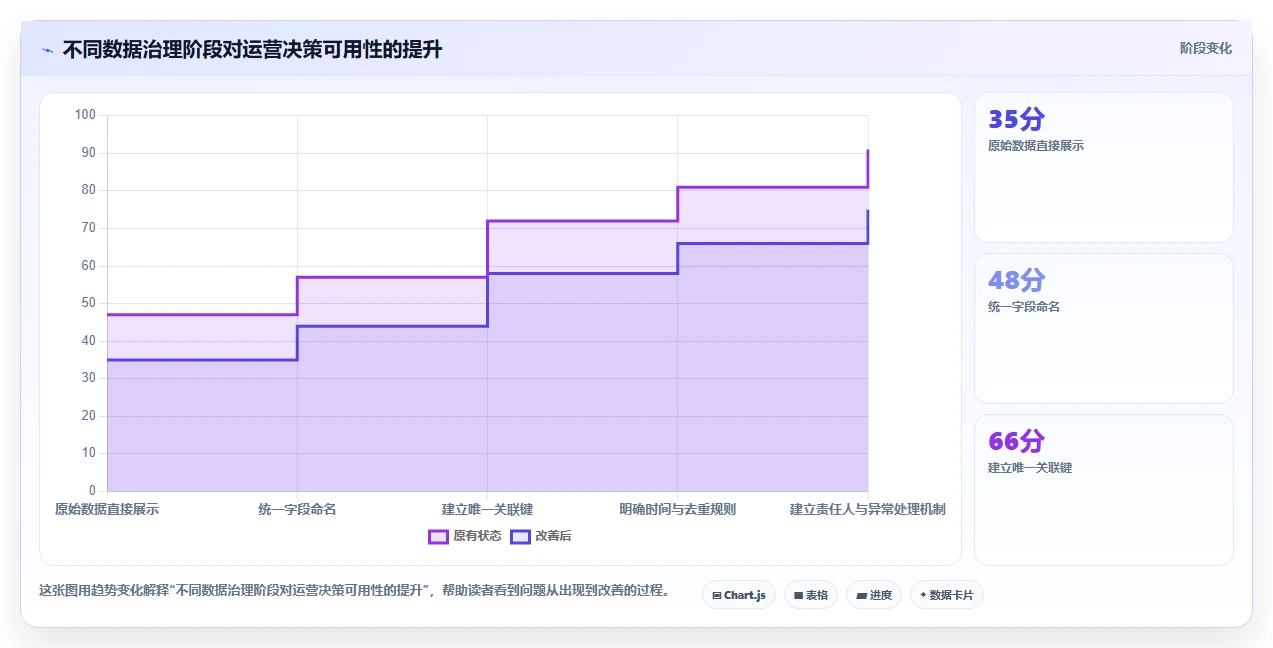This screenshot has height=648, width=1273.
Task: Open the 48分 data card
Action: coord(1104,328)
